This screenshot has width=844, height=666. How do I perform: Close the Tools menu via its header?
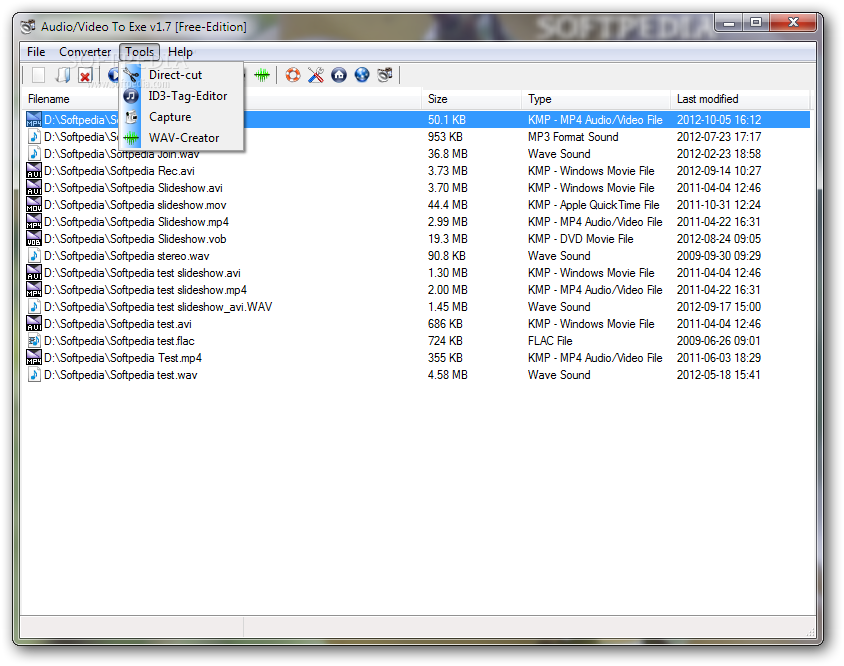click(139, 52)
